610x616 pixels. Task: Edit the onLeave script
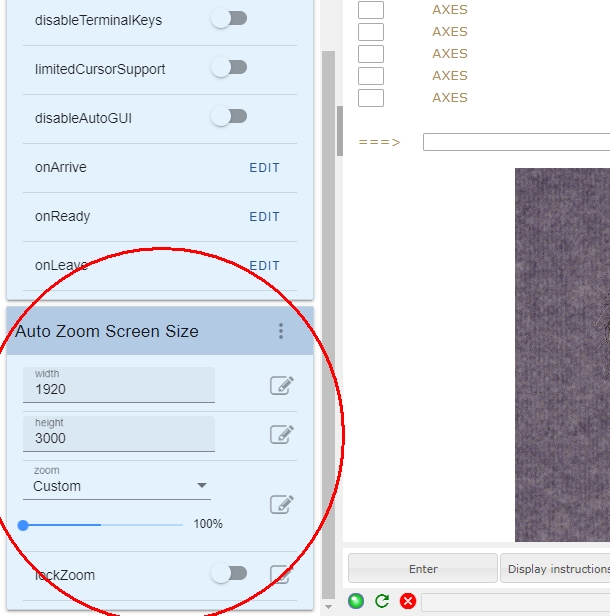[264, 266]
